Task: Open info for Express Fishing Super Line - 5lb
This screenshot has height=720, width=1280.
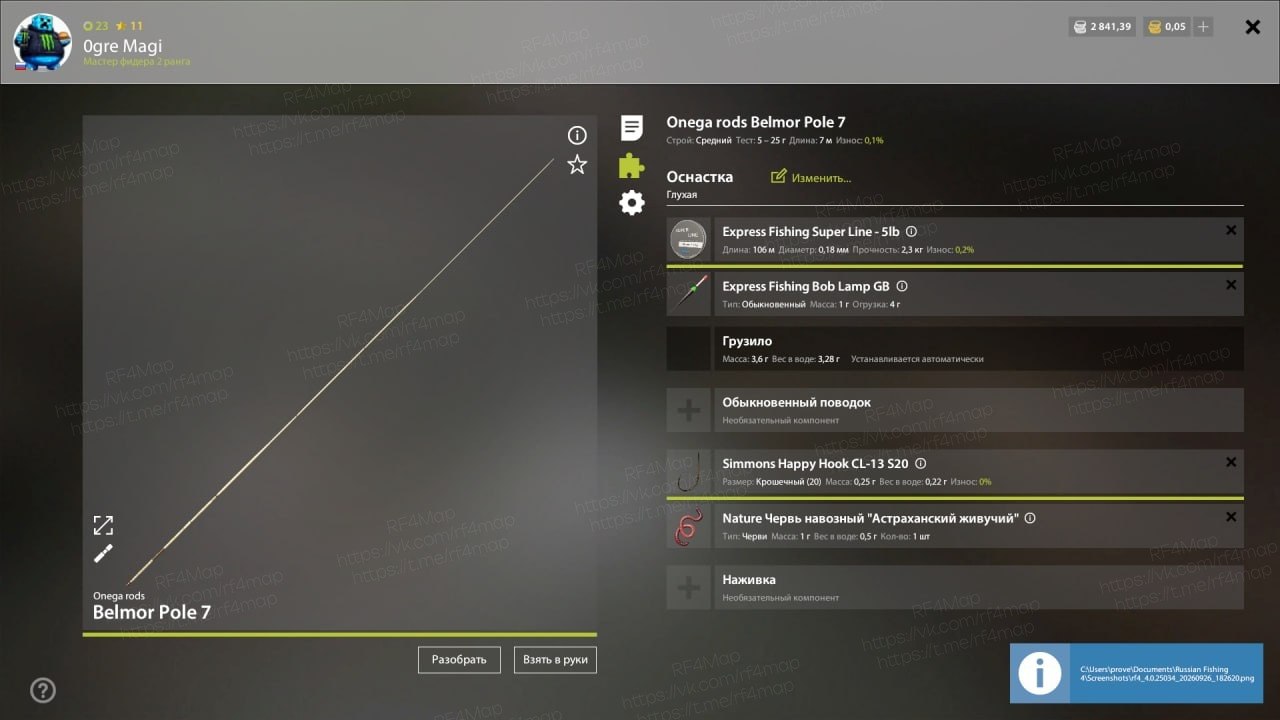Action: coord(911,232)
